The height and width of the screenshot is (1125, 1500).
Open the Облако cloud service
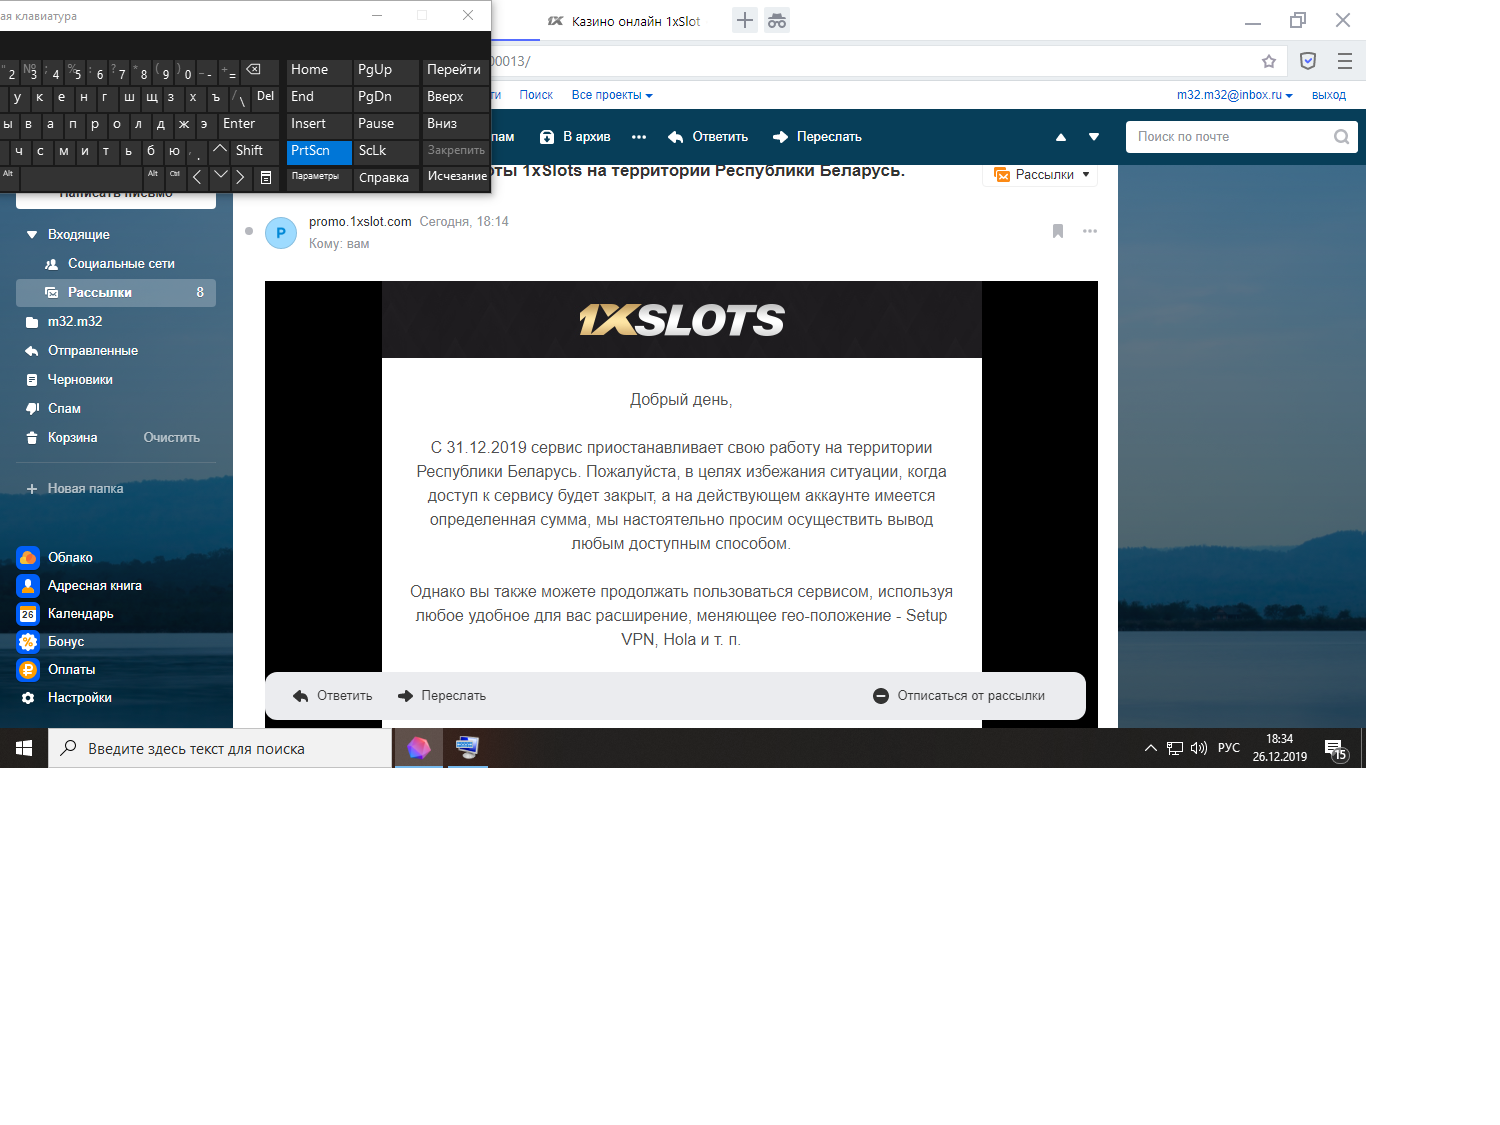(69, 557)
